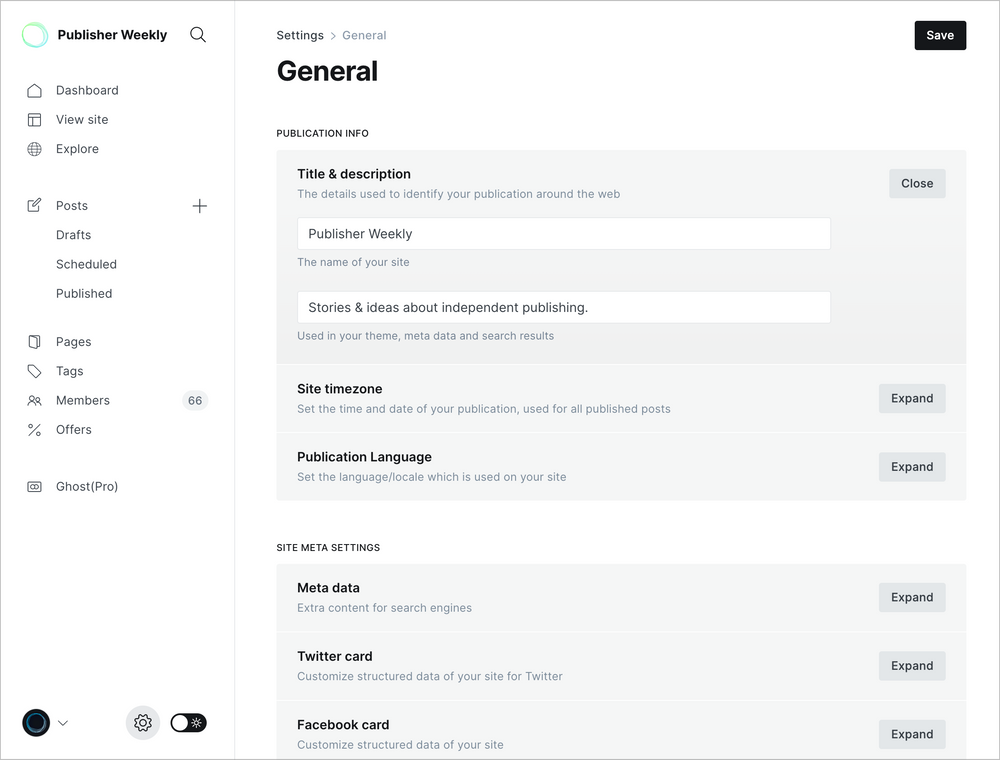Open the user account chevron menu
This screenshot has height=760, width=1000.
(x=62, y=722)
